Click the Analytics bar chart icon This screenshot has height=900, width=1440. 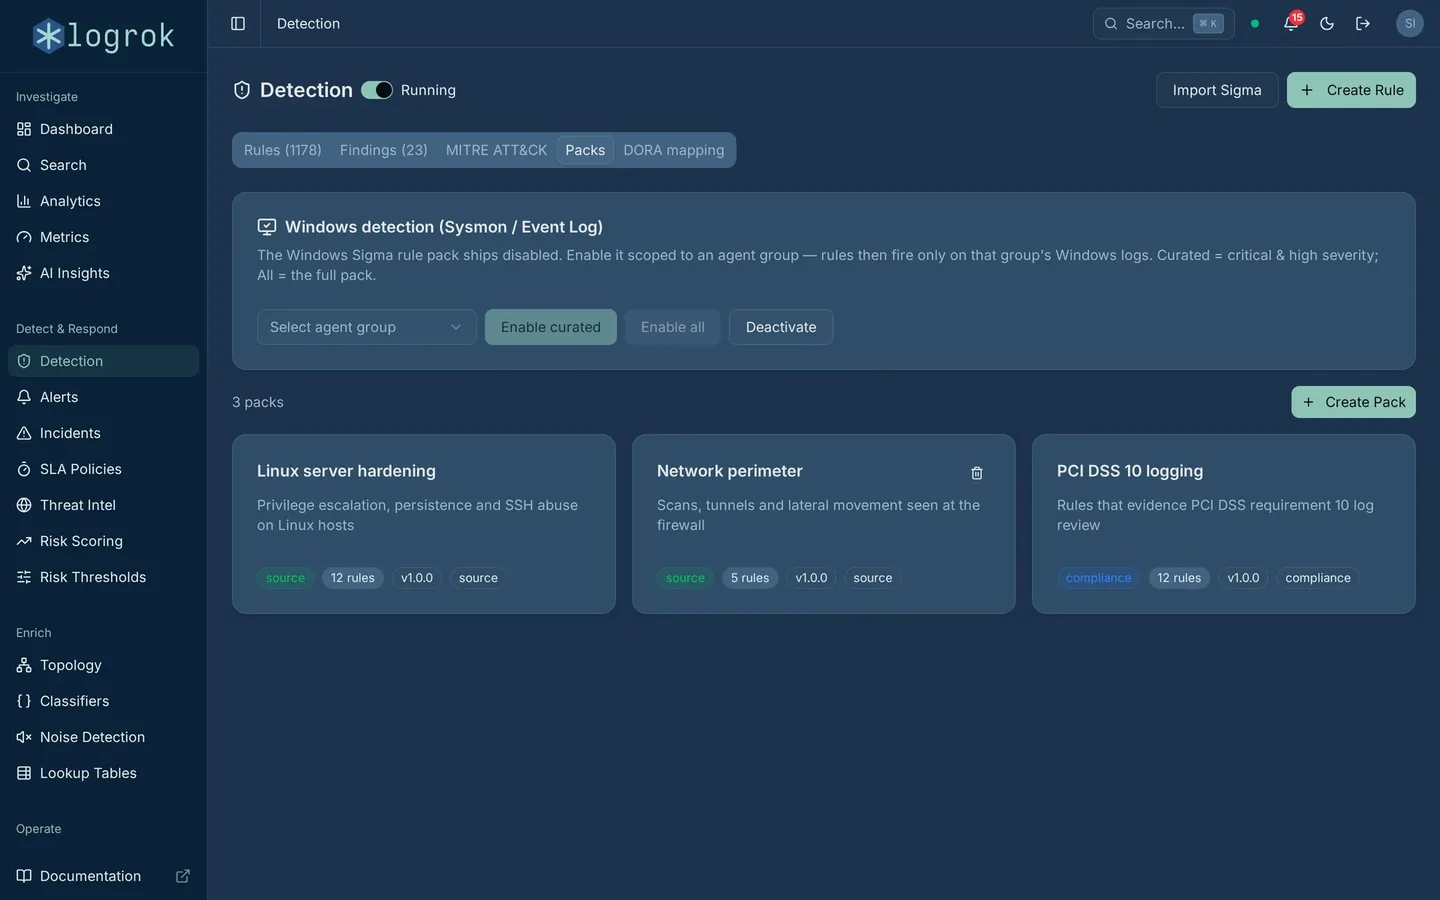pyautogui.click(x=24, y=201)
